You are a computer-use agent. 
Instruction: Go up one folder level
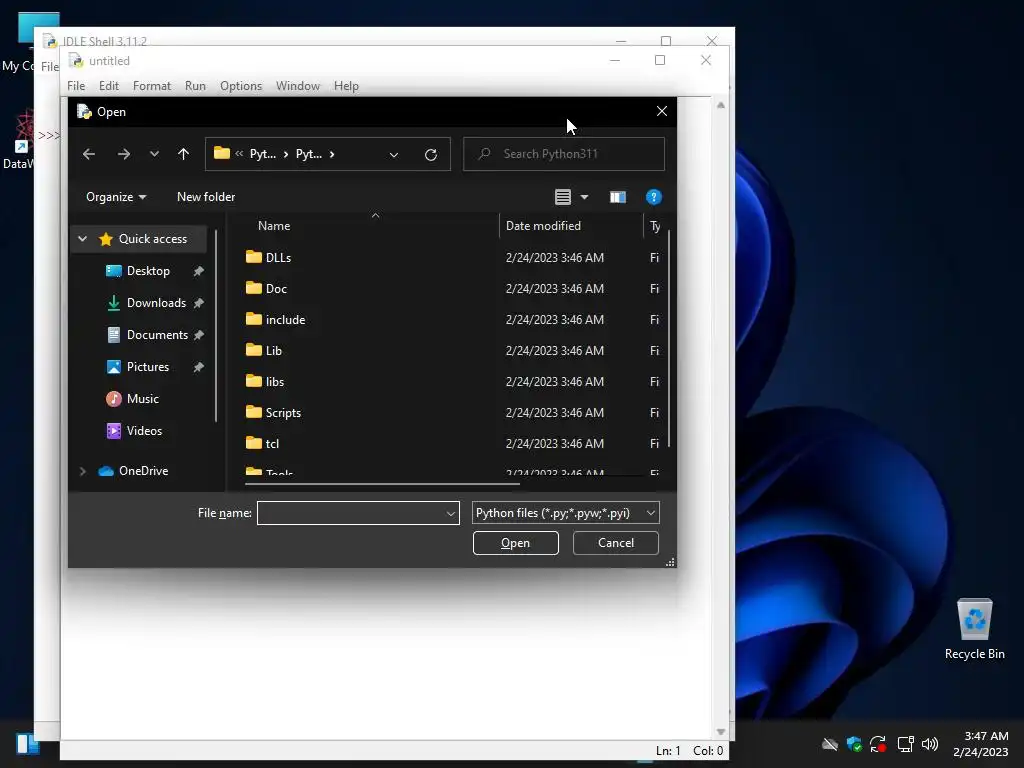pyautogui.click(x=184, y=154)
